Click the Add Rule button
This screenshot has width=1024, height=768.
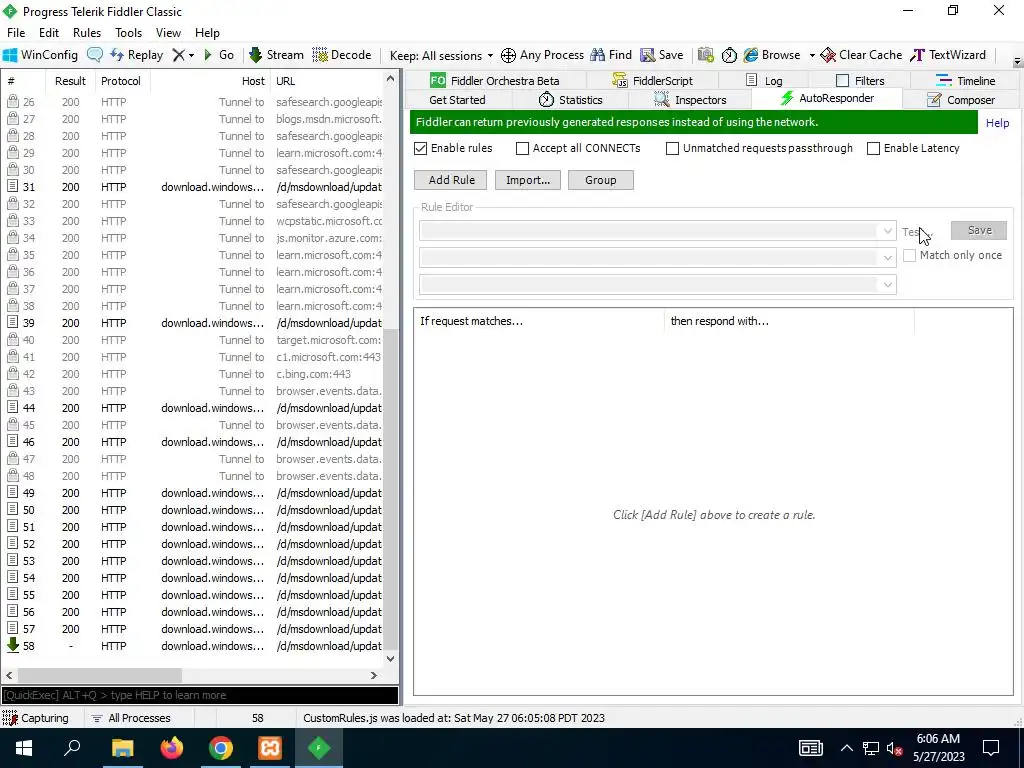[451, 180]
